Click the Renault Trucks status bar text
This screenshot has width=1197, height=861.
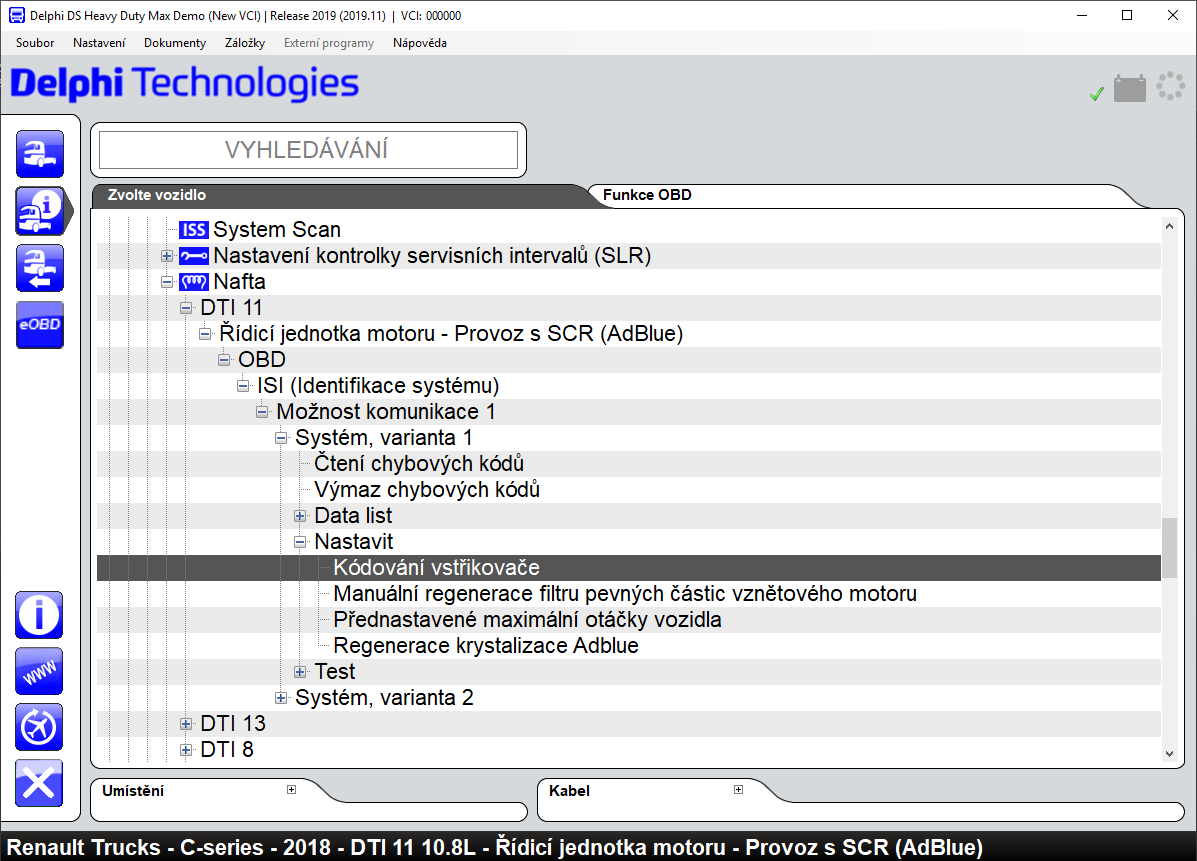[495, 847]
